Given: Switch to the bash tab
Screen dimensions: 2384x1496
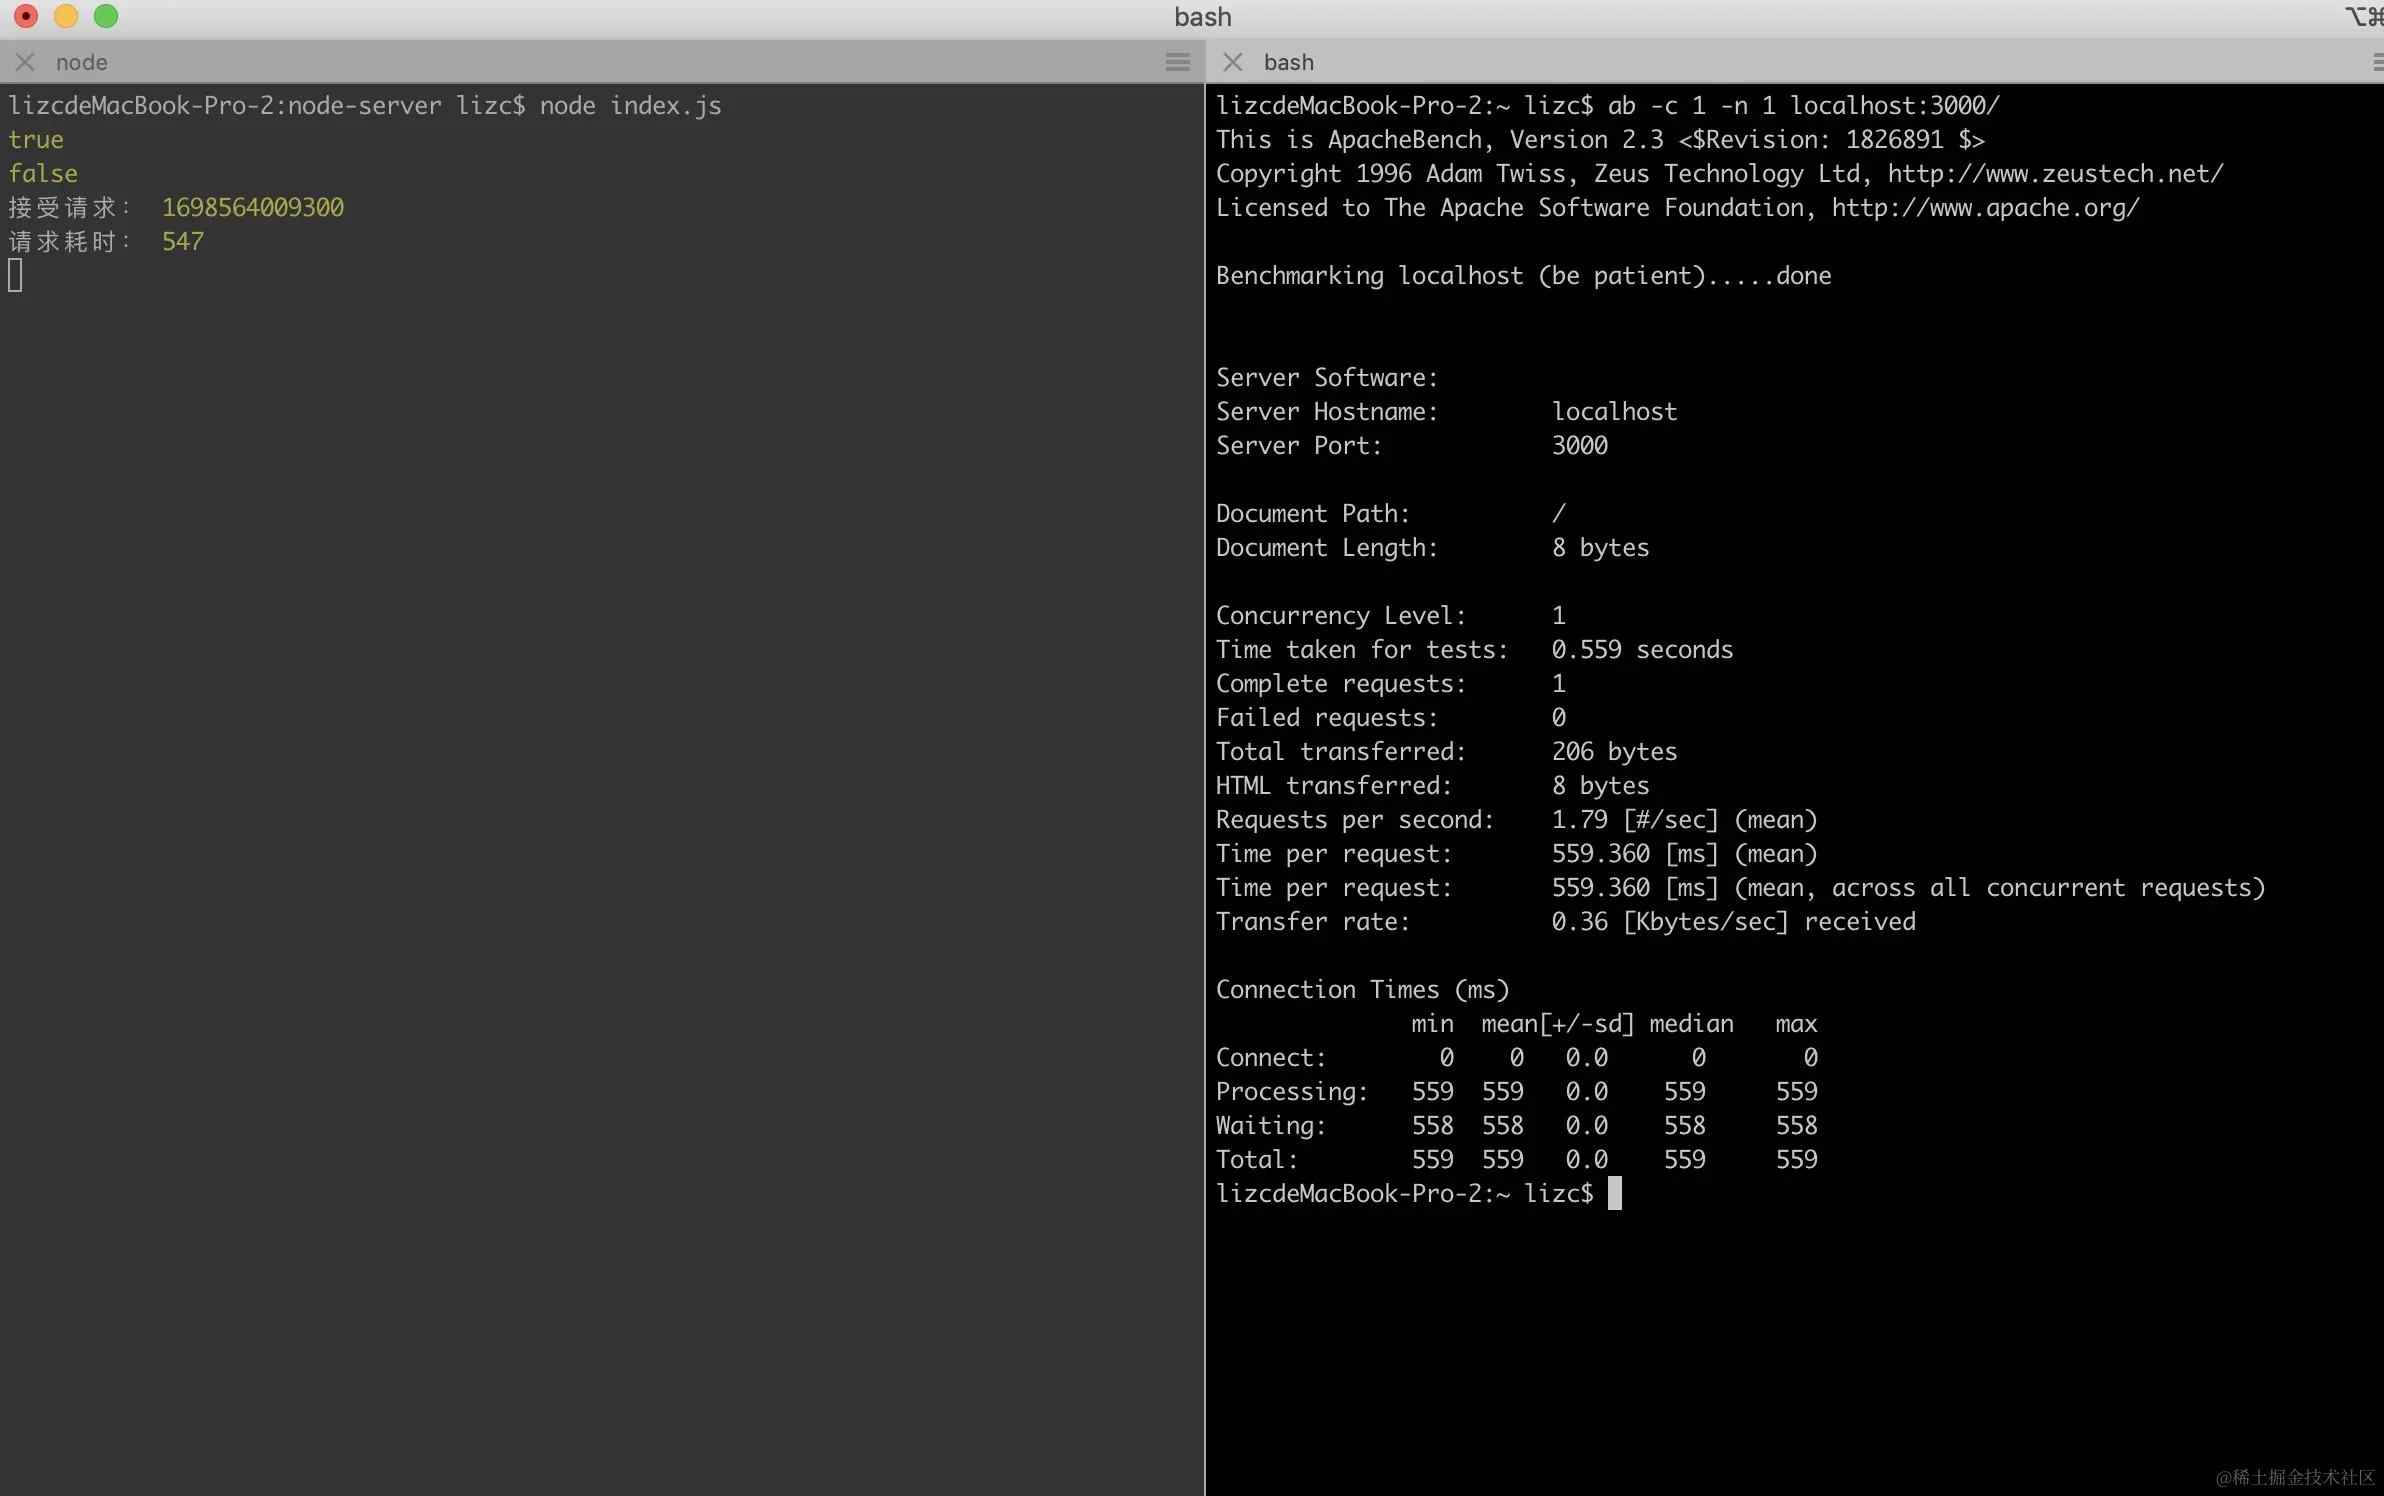Looking at the screenshot, I should tap(1288, 62).
